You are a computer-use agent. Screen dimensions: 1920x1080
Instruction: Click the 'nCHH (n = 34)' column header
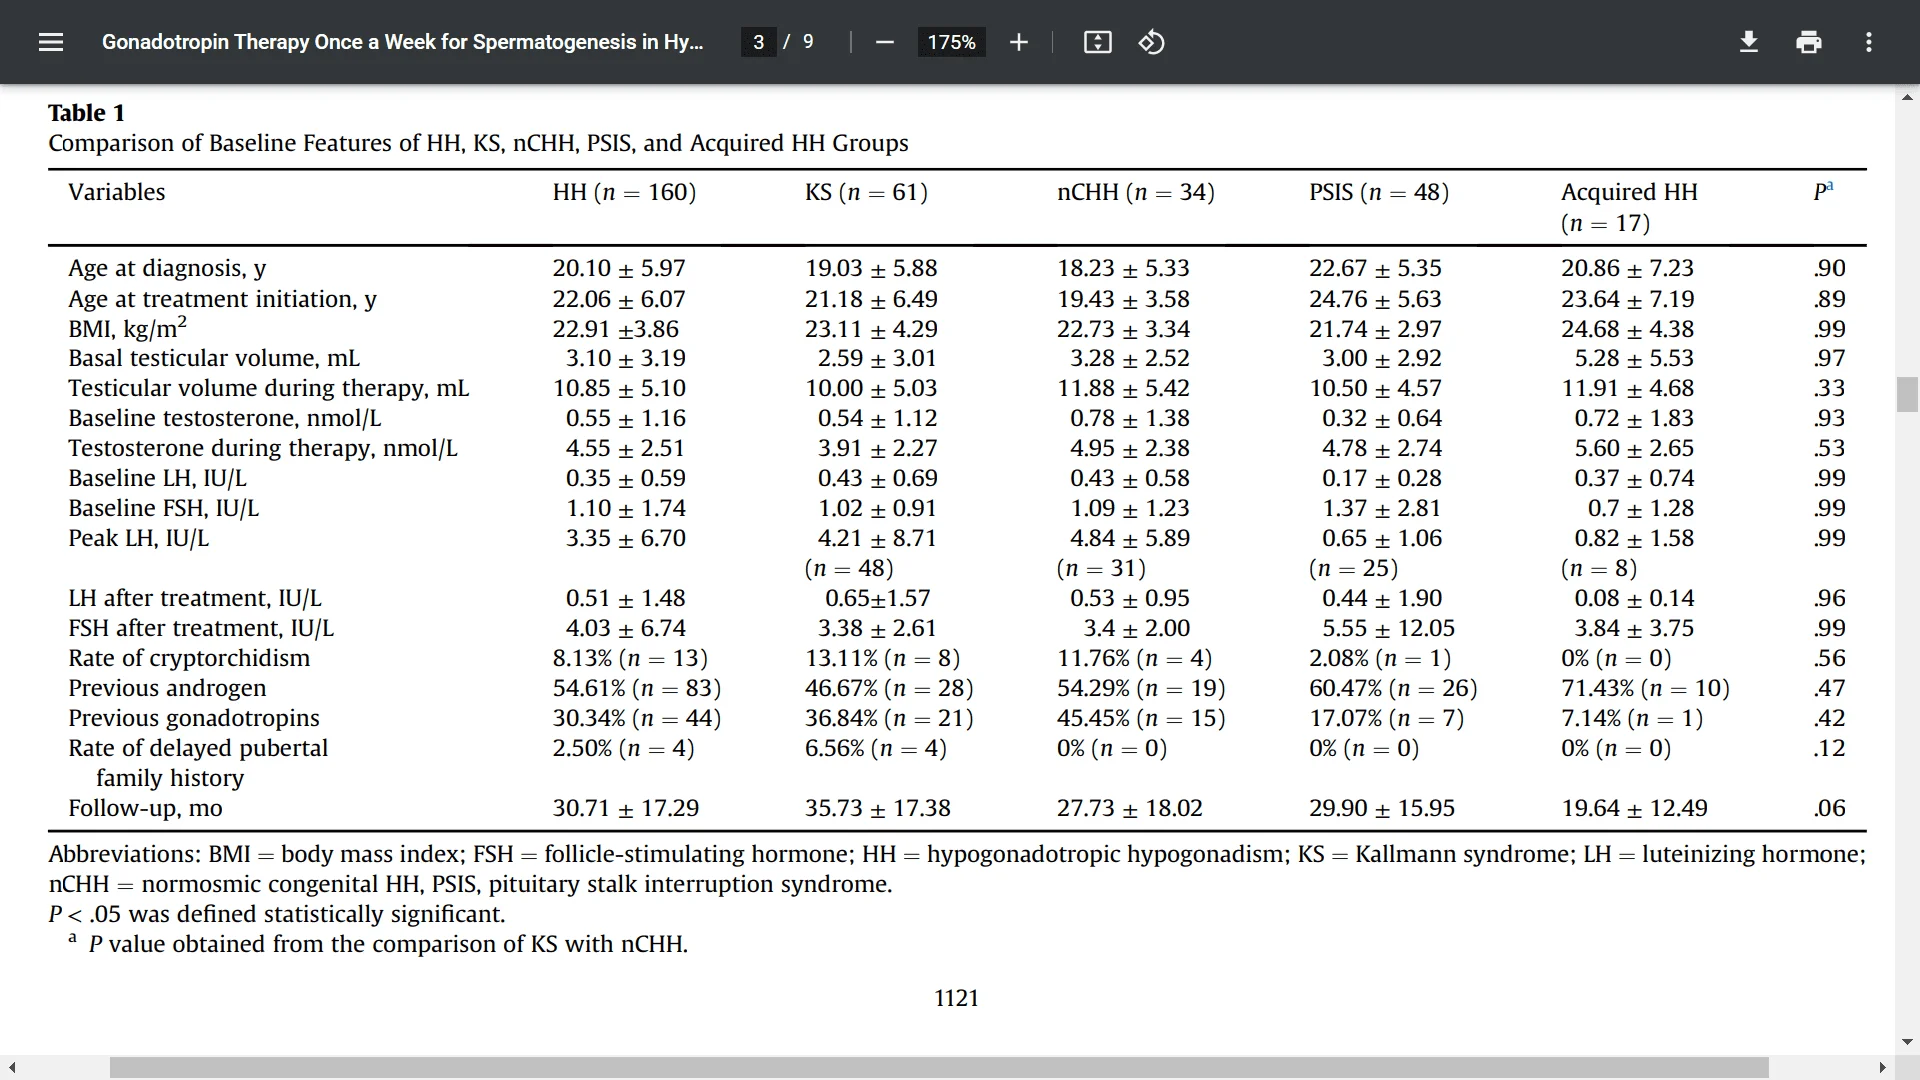[1136, 192]
